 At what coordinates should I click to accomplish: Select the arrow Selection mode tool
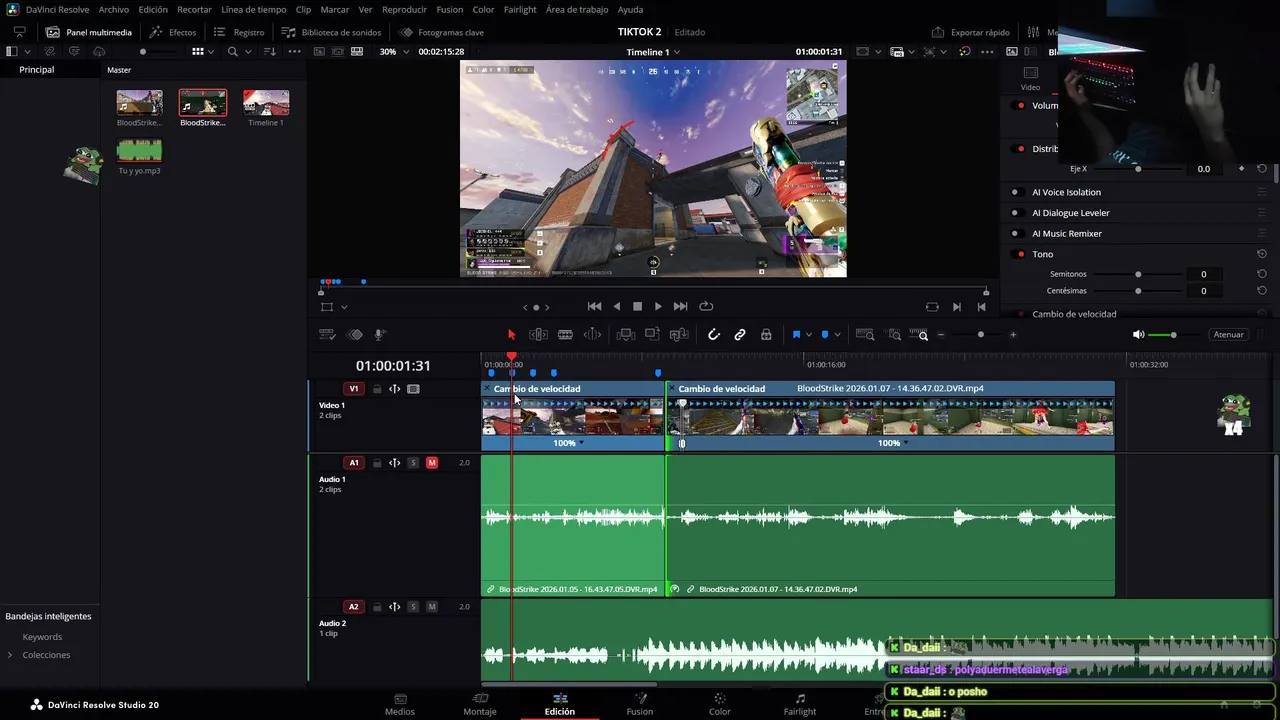coord(511,335)
